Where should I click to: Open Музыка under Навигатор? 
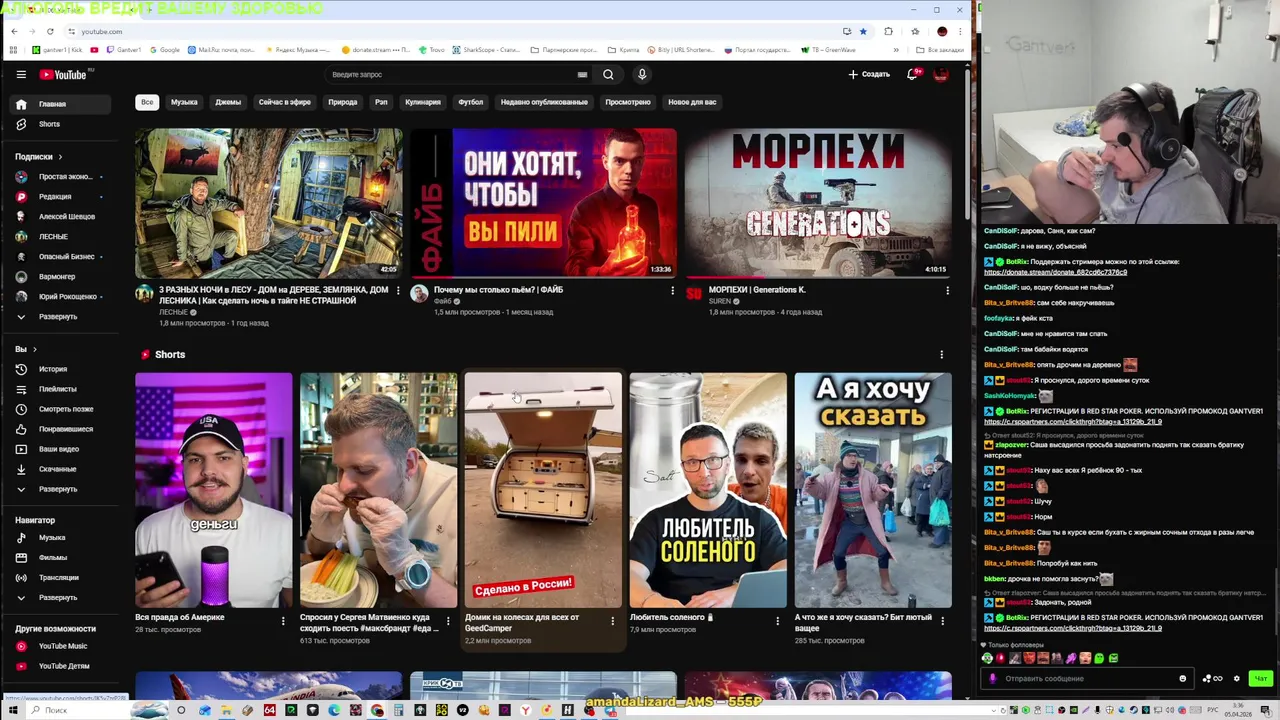click(x=62, y=537)
